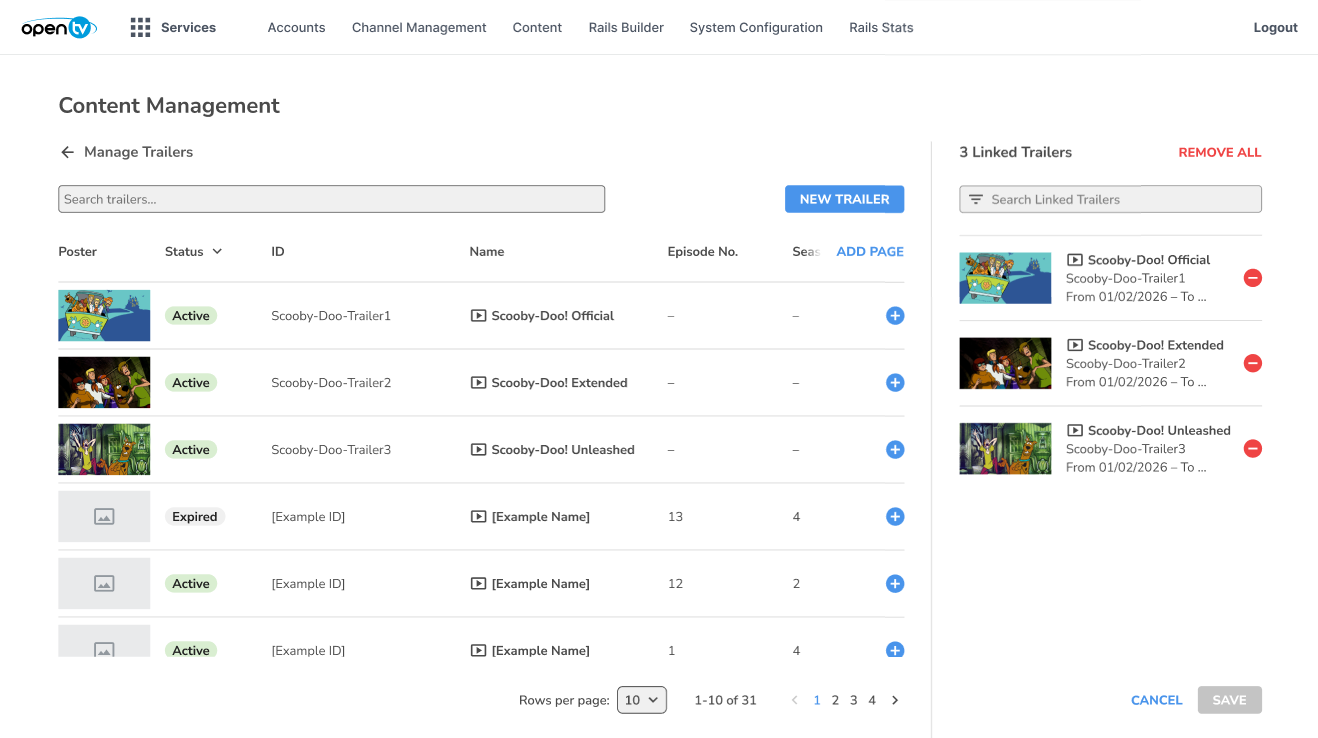Click REMOVE ALL linked trailers
Image resolution: width=1318 pixels, height=738 pixels.
coord(1220,153)
